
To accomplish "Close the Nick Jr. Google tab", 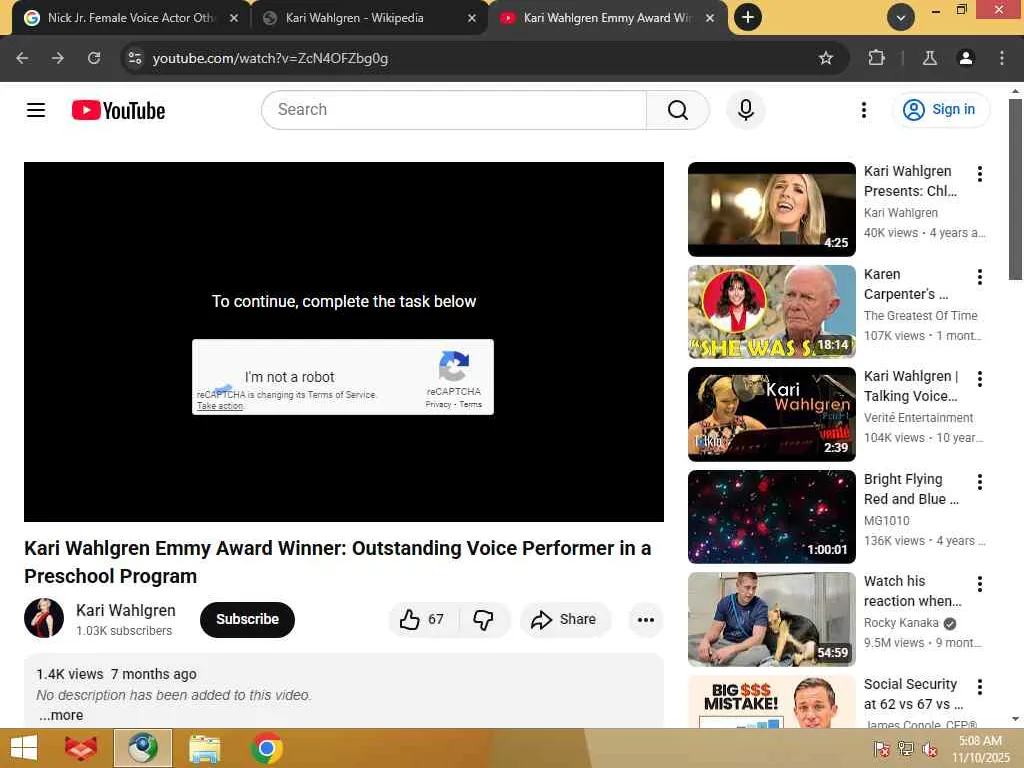I will coord(234,18).
